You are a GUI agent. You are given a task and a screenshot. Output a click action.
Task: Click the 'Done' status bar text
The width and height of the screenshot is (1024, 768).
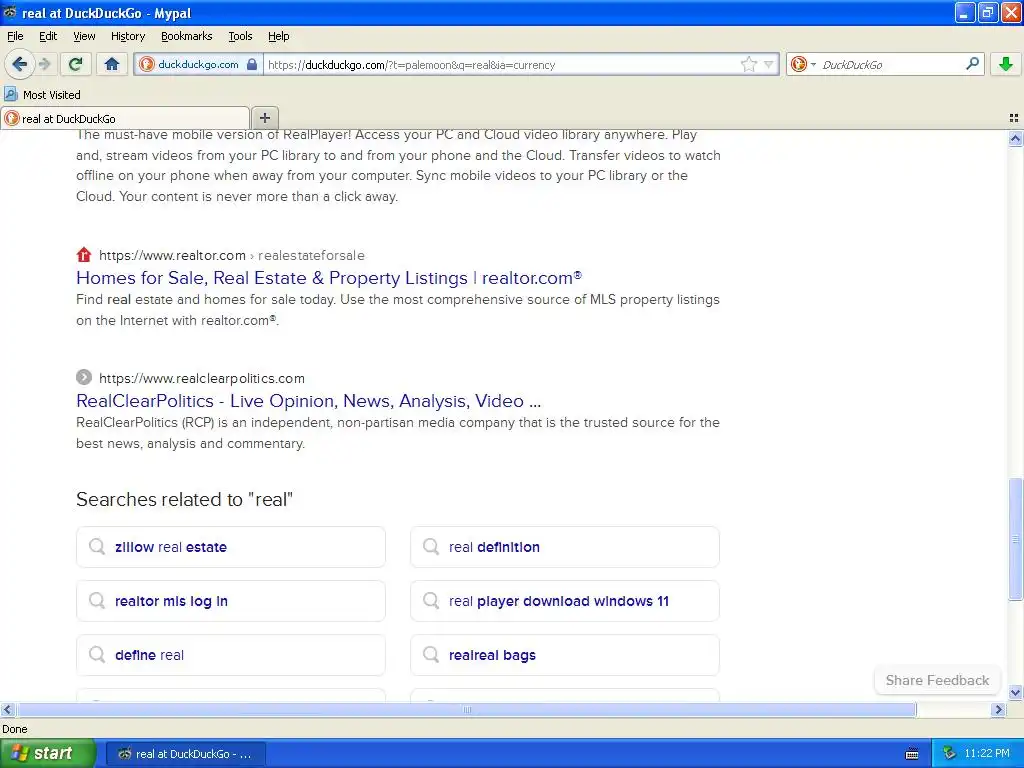[x=14, y=729]
